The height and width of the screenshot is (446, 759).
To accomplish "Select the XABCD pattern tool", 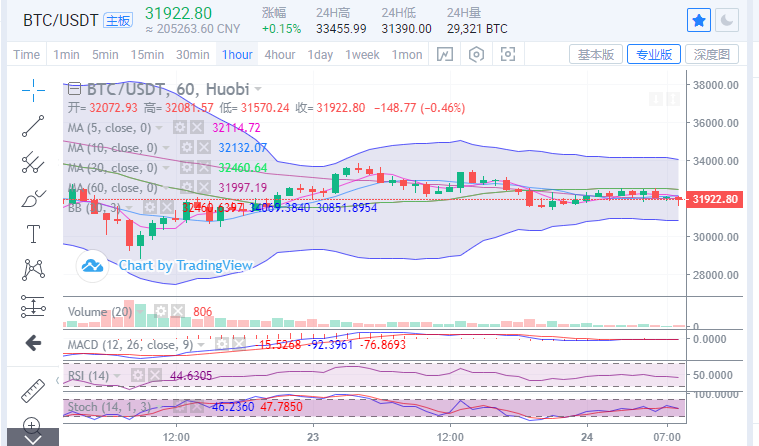I will coord(33,270).
